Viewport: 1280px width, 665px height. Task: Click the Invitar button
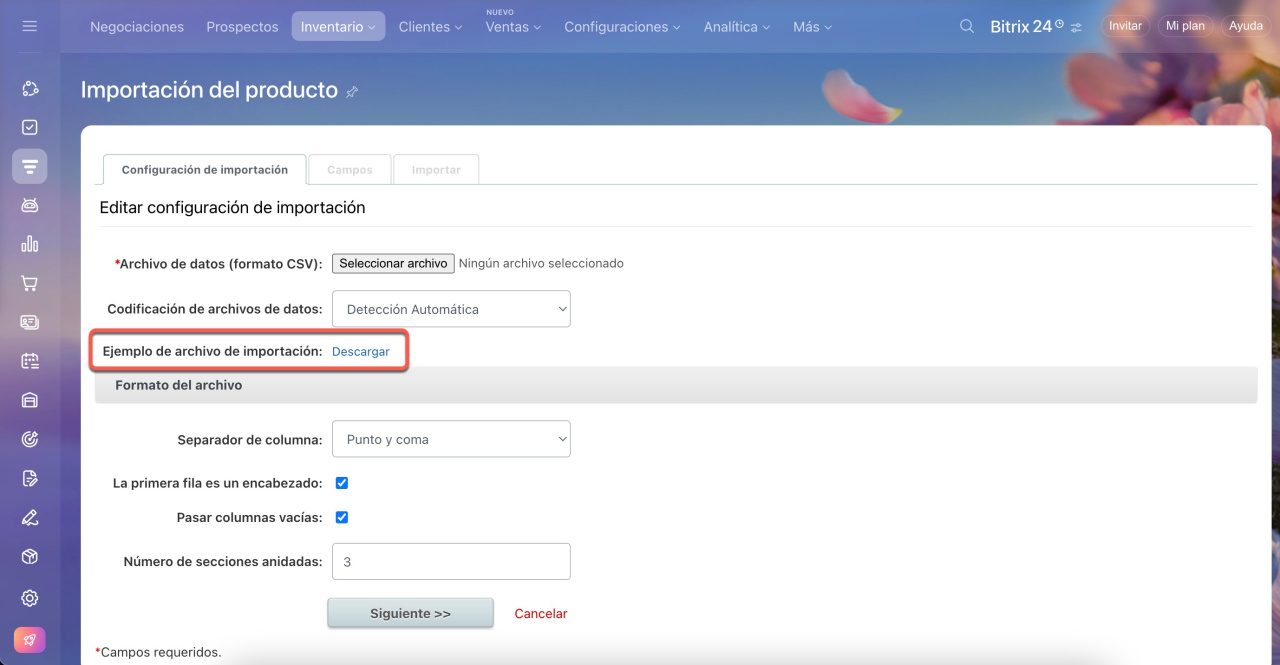coord(1125,26)
